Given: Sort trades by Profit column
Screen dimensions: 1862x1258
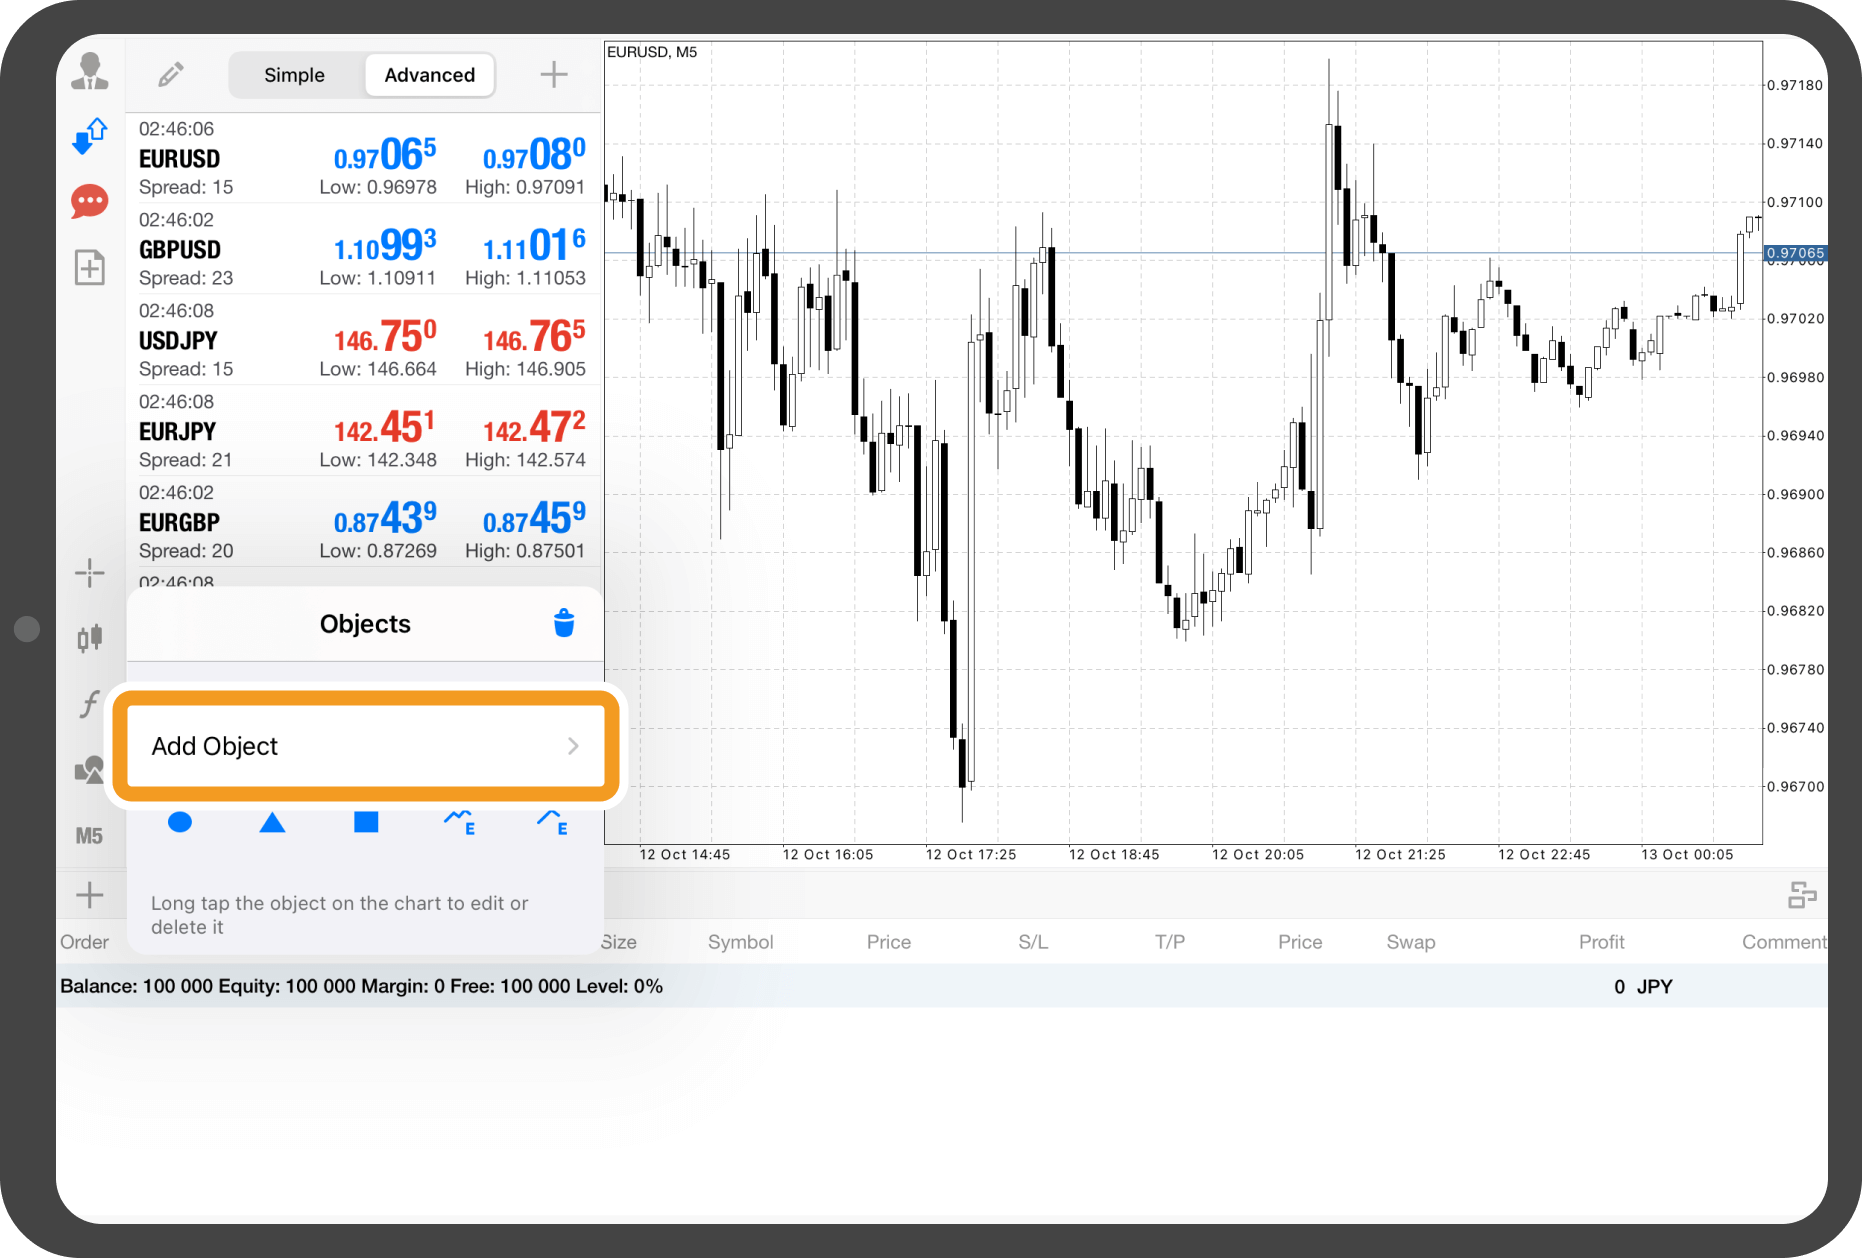Looking at the screenshot, I should [x=1601, y=942].
